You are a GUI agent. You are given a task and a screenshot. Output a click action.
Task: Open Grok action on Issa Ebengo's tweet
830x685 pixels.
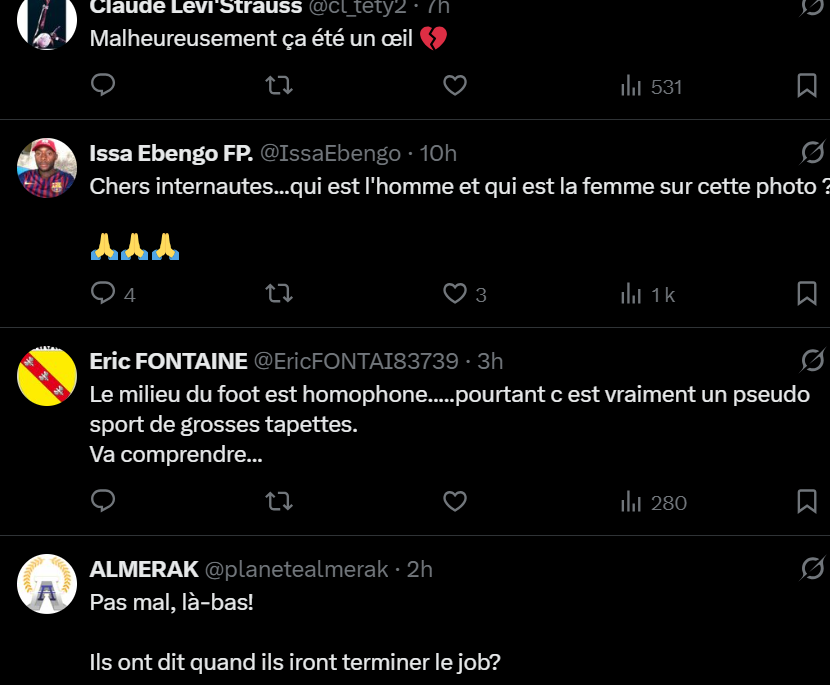click(x=812, y=153)
